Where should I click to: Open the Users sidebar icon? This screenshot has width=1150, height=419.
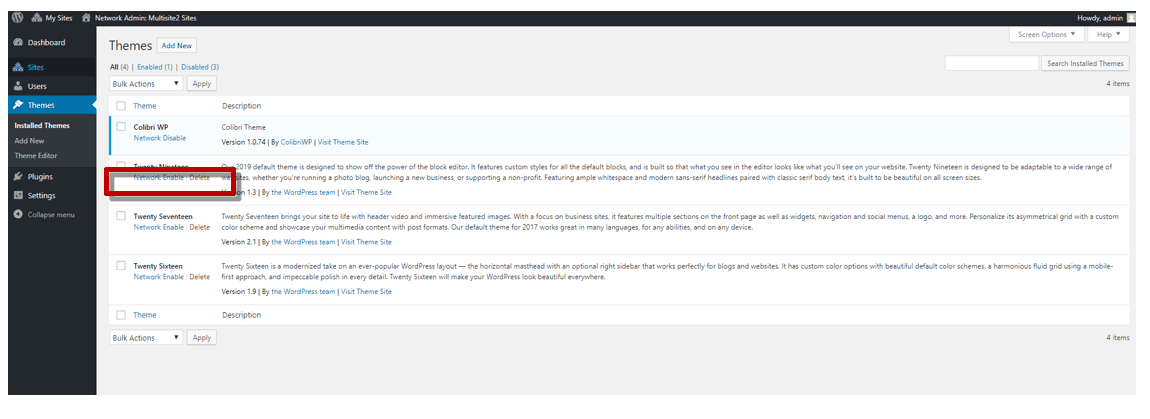18,86
